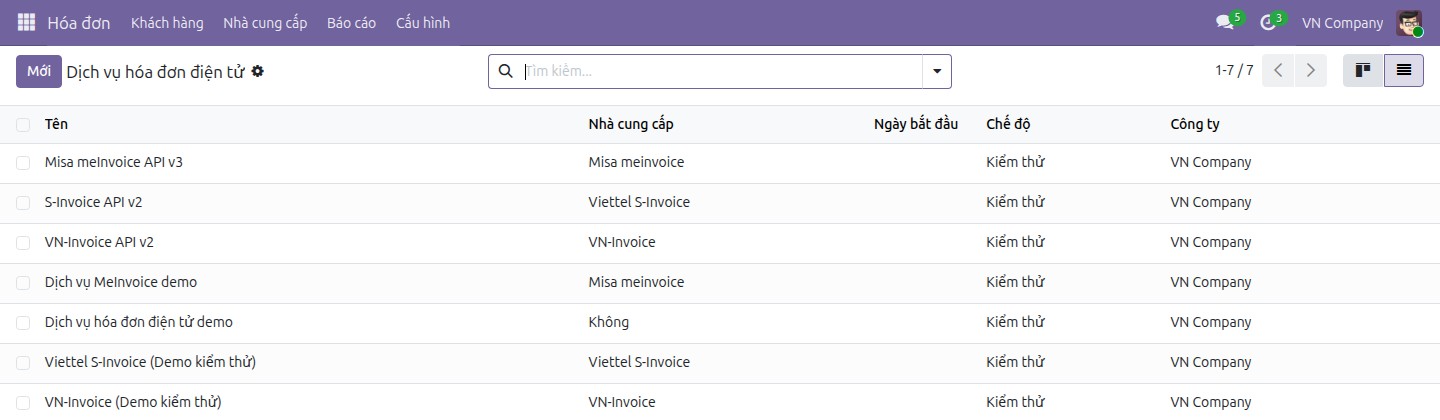The image size is (1440, 420).
Task: Go to the previous page arrow
Action: [1278, 71]
